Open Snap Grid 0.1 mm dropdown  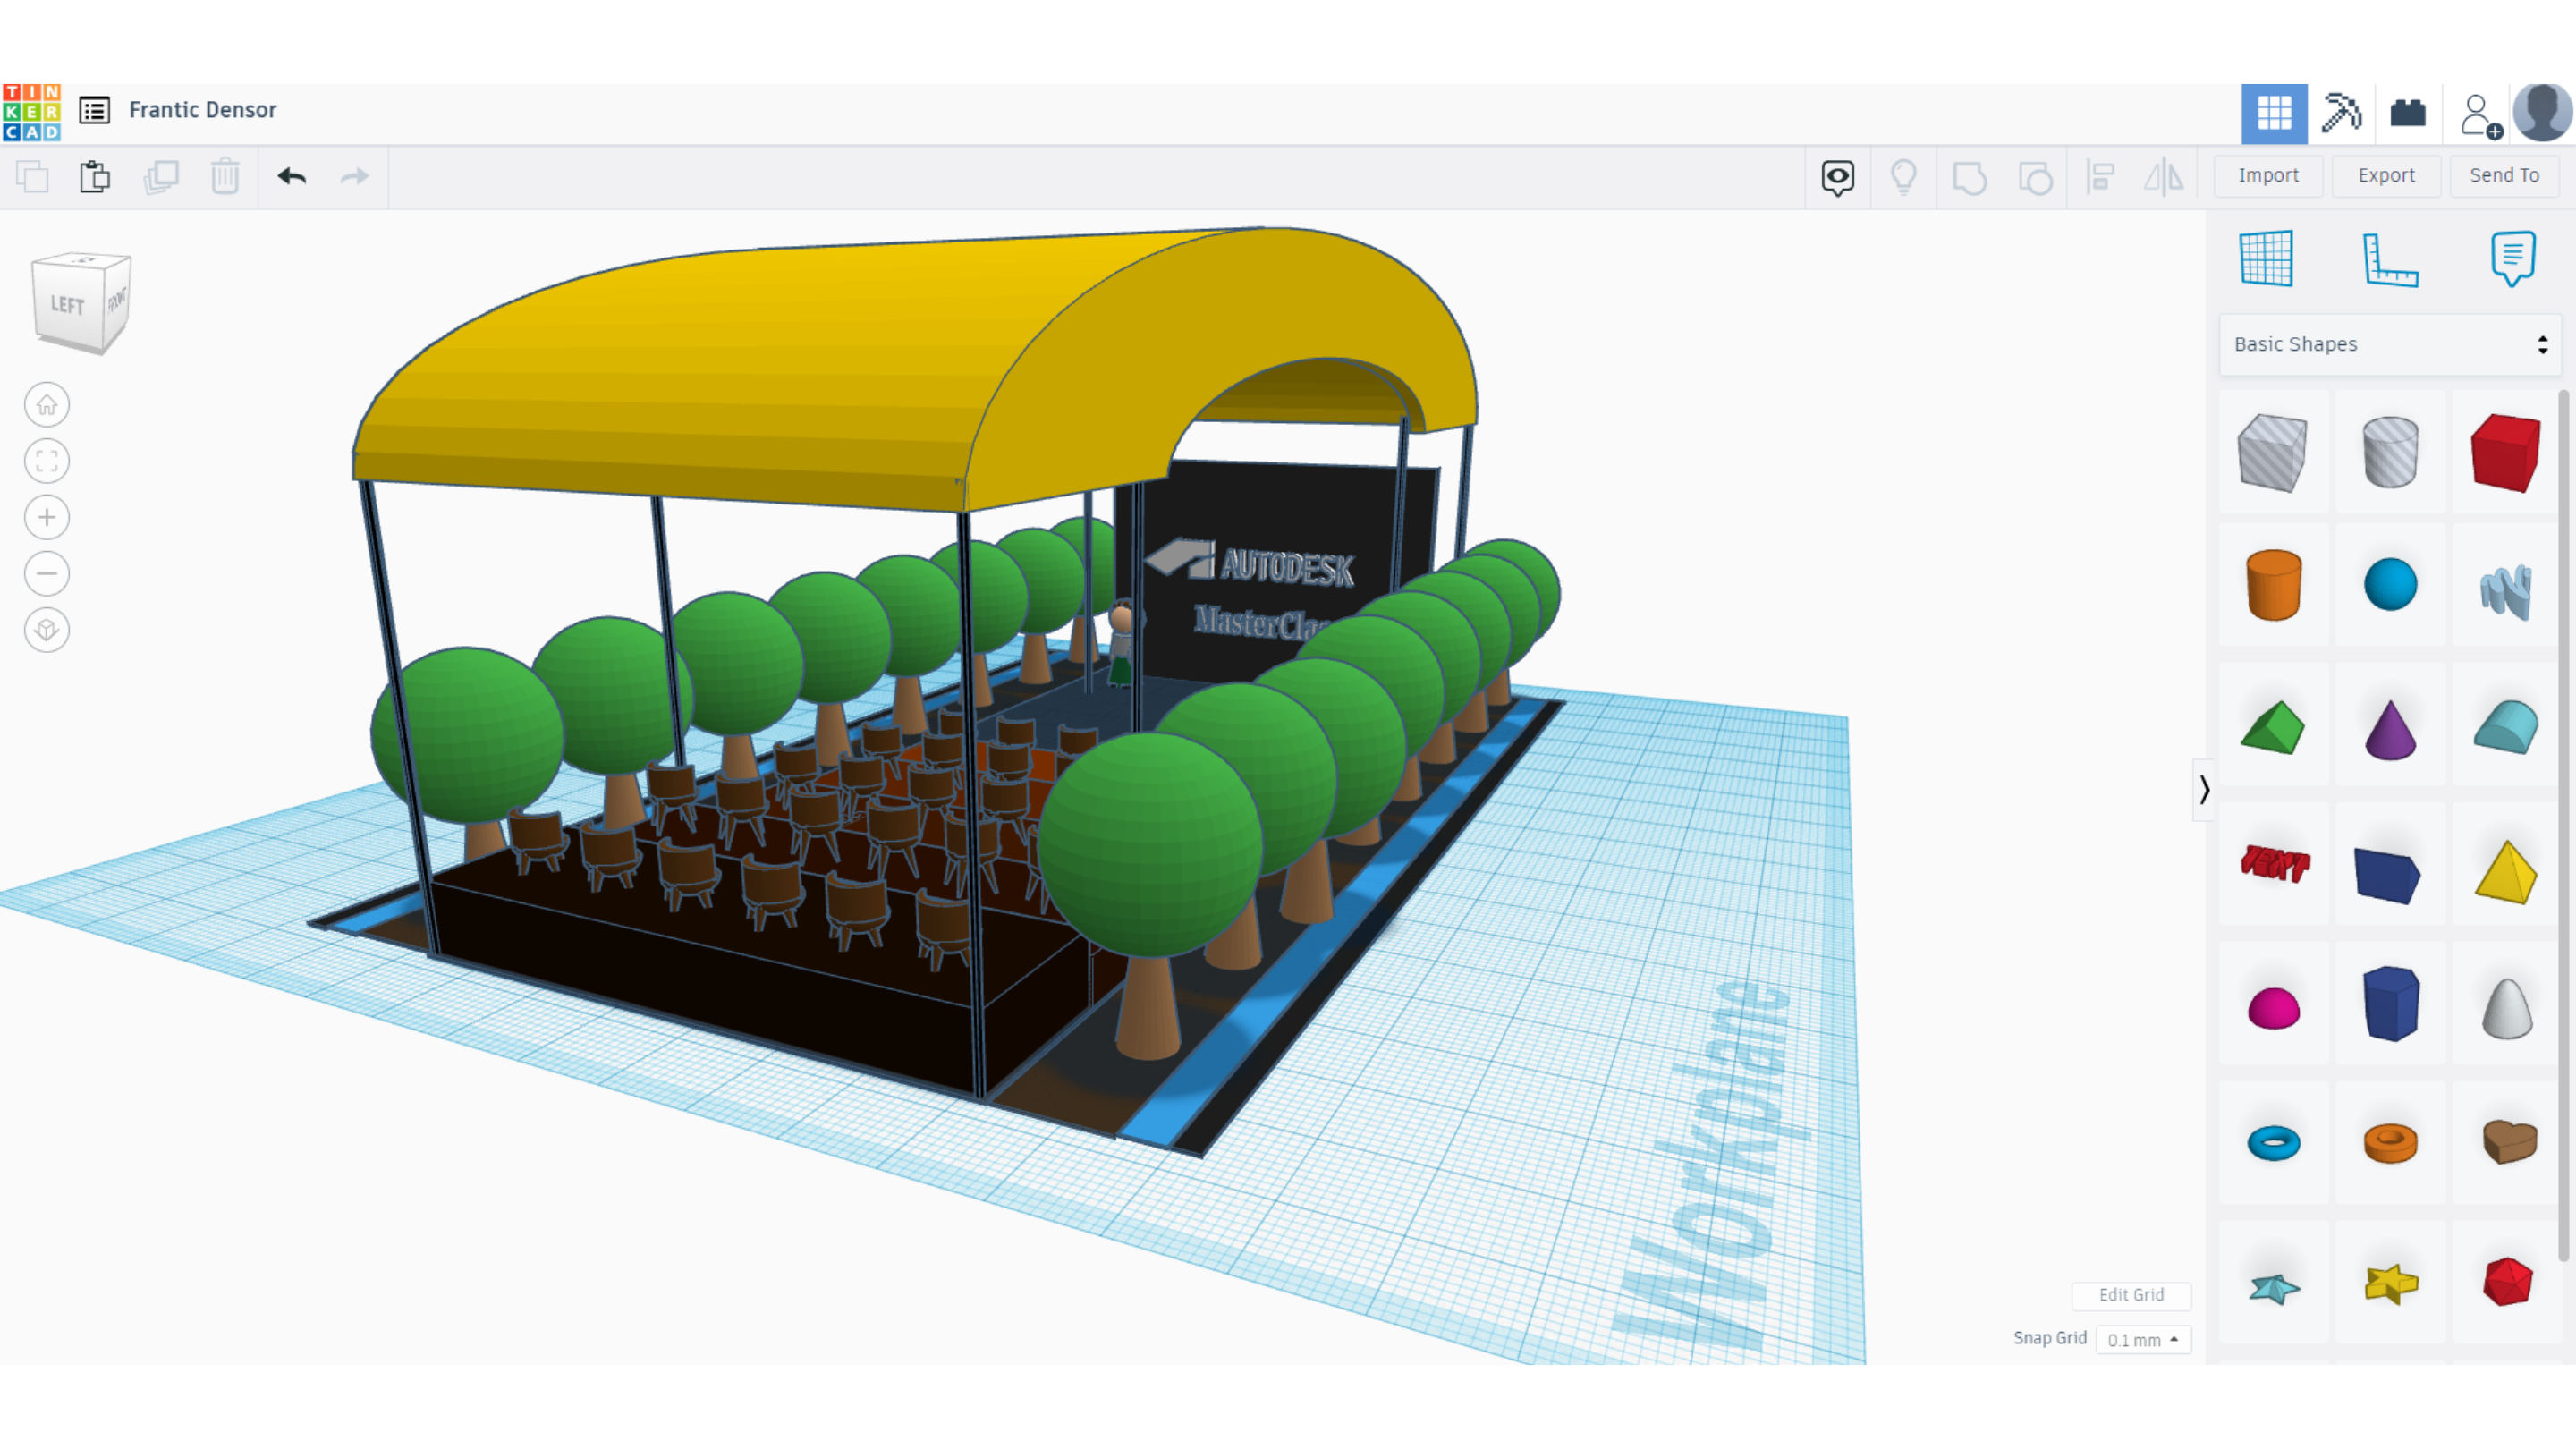coord(2142,1339)
